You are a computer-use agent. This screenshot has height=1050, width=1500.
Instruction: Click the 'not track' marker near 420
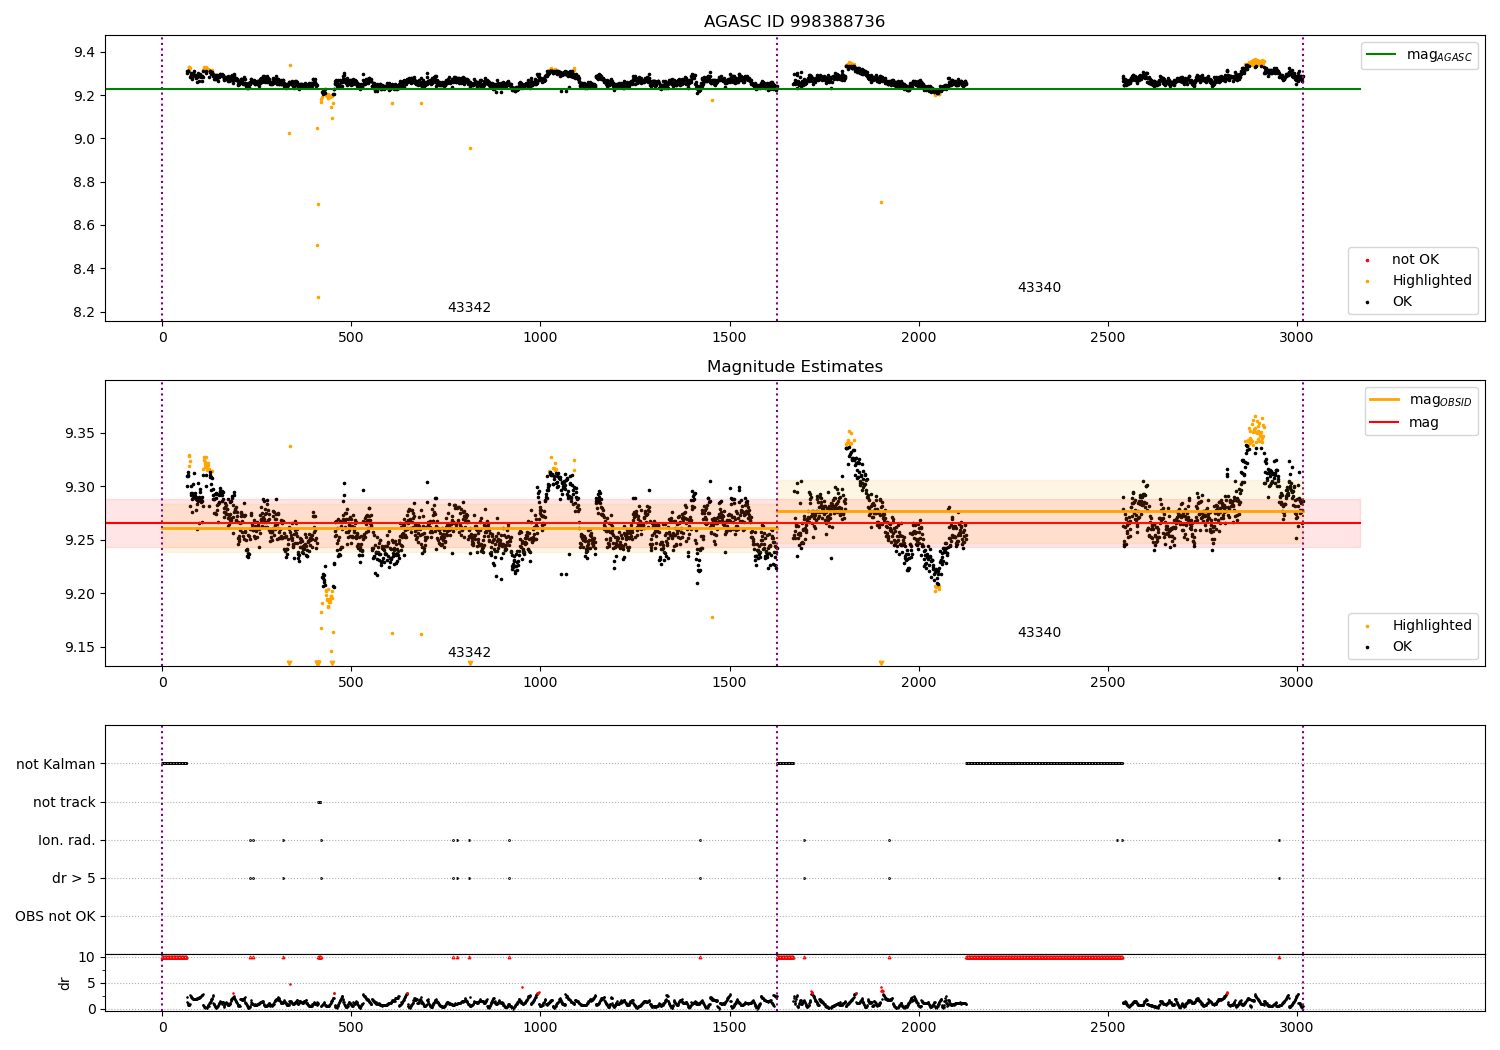click(x=319, y=802)
